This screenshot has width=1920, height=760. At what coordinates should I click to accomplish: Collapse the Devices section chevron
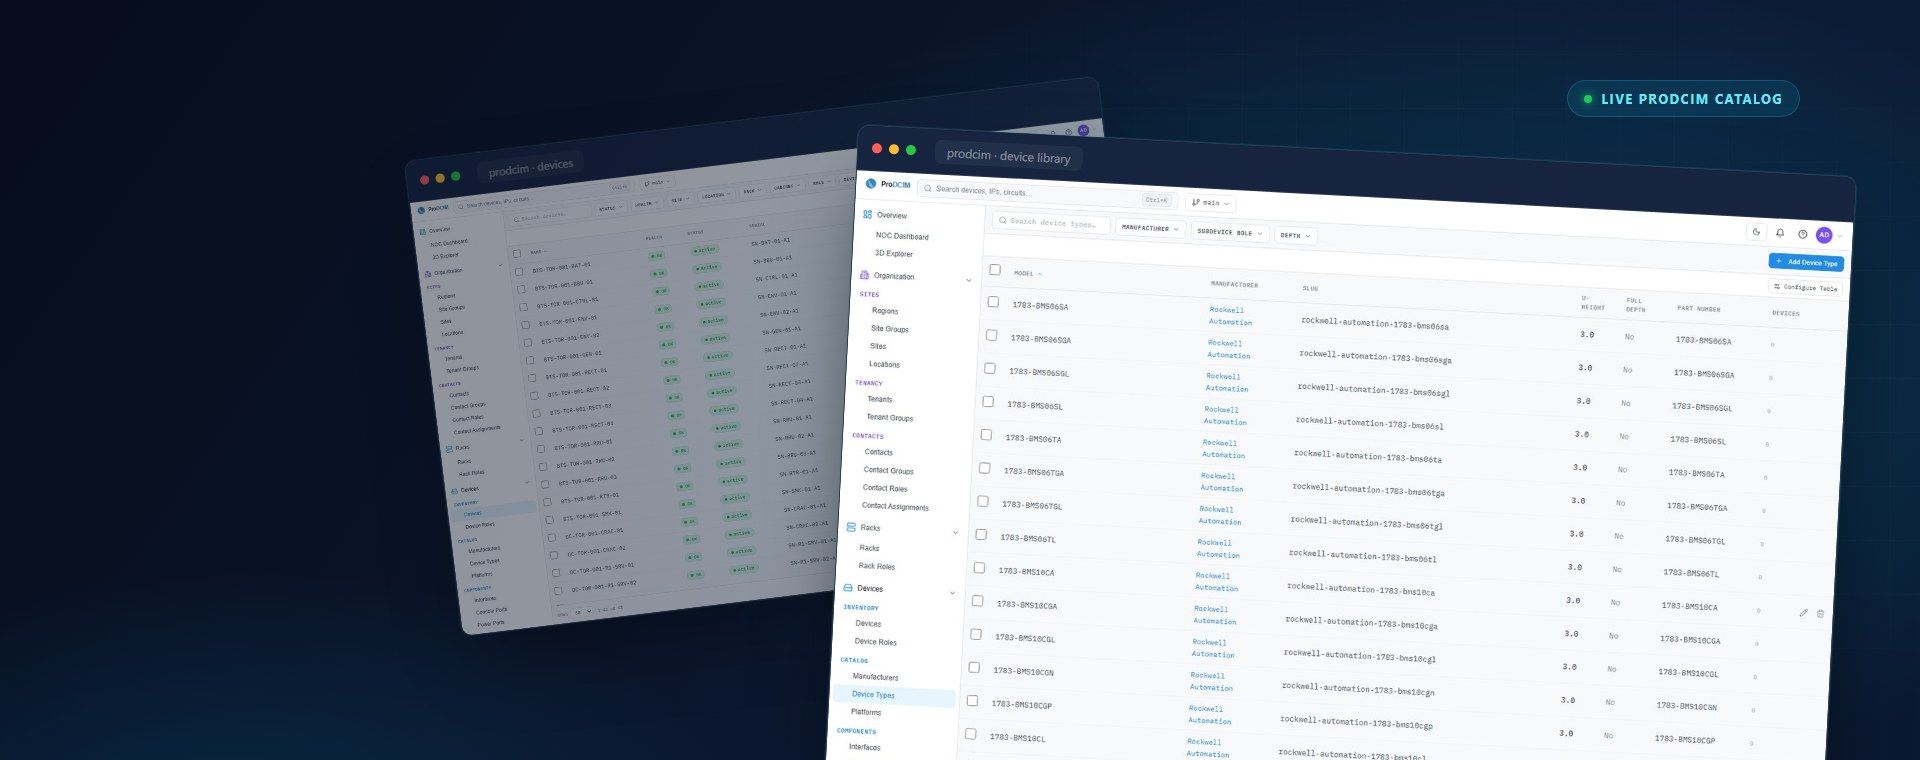952,593
